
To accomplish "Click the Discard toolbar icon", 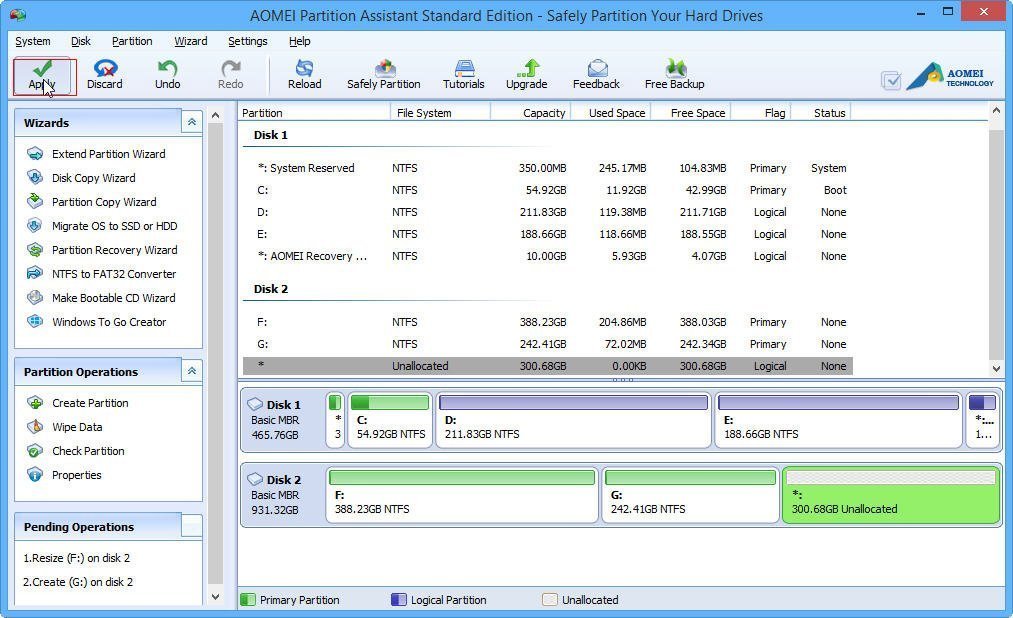I will click(105, 68).
